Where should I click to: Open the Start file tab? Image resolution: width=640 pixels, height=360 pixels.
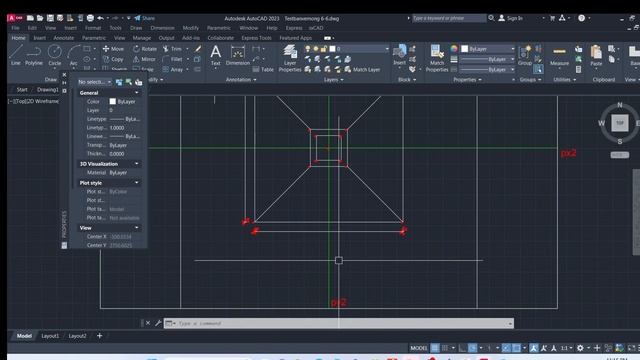point(22,89)
